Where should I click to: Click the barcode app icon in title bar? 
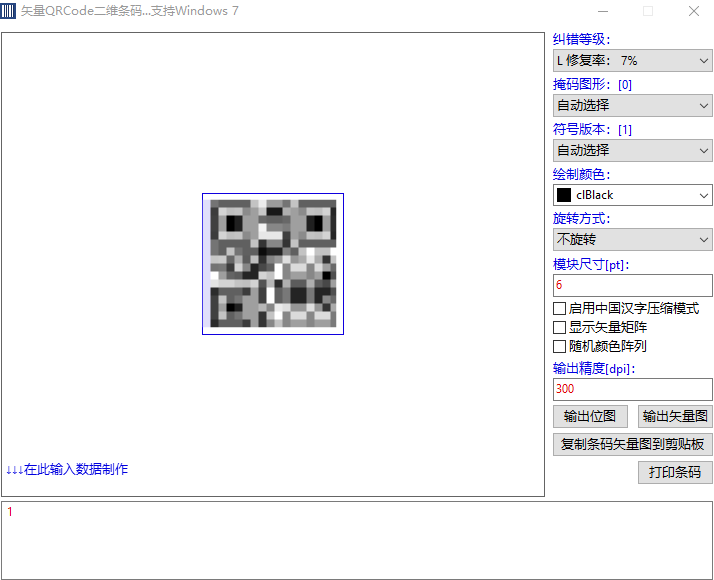pyautogui.click(x=8, y=10)
